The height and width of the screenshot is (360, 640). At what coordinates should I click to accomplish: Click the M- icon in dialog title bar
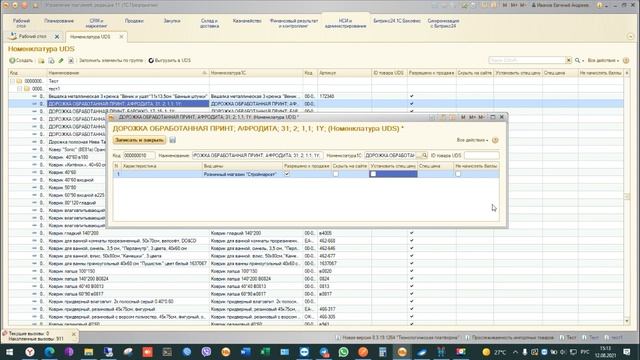tap(482, 117)
